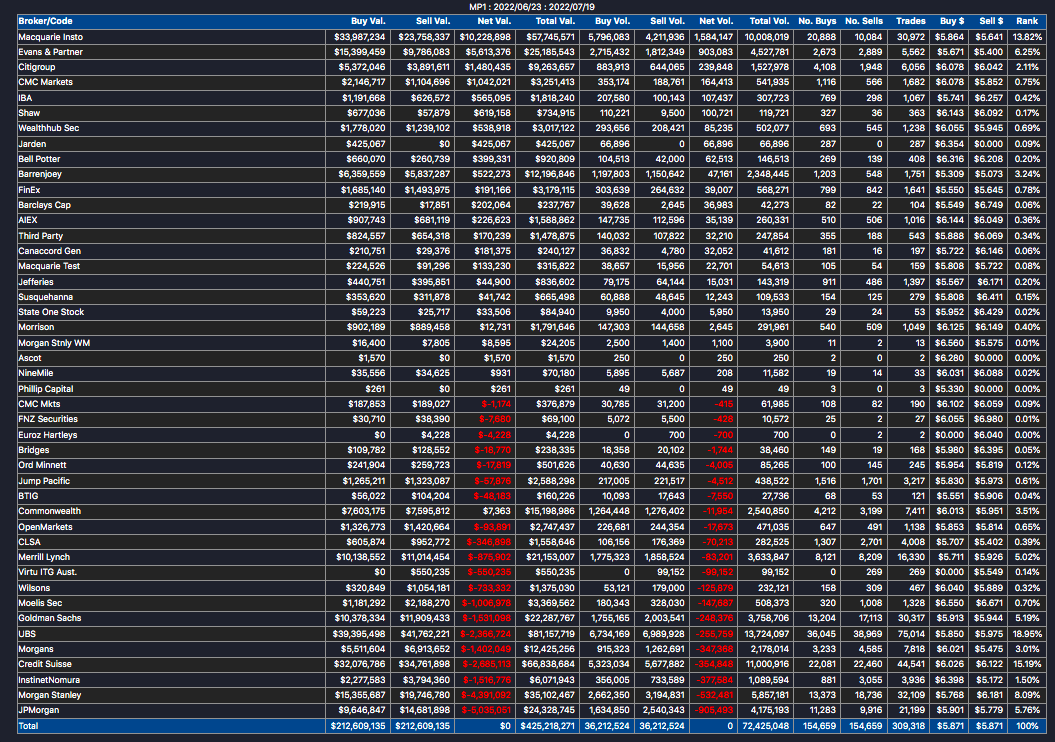Click the Barrenjoey broker name

(40, 174)
